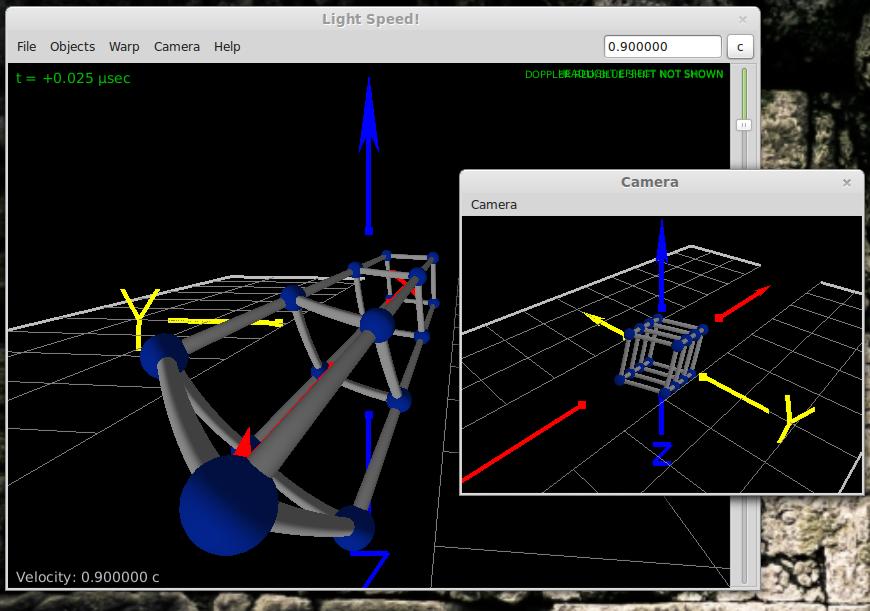The width and height of the screenshot is (870, 611).
Task: Open the Warp menu
Action: [124, 46]
